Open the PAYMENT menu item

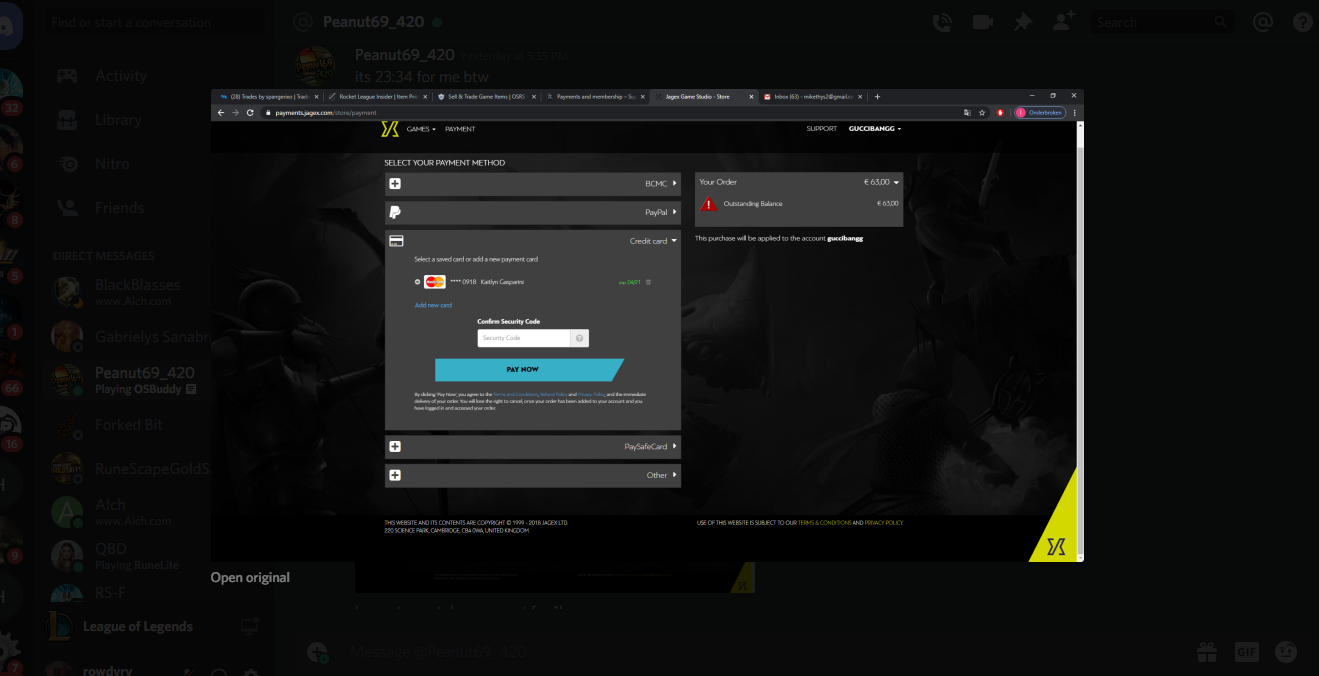click(460, 129)
